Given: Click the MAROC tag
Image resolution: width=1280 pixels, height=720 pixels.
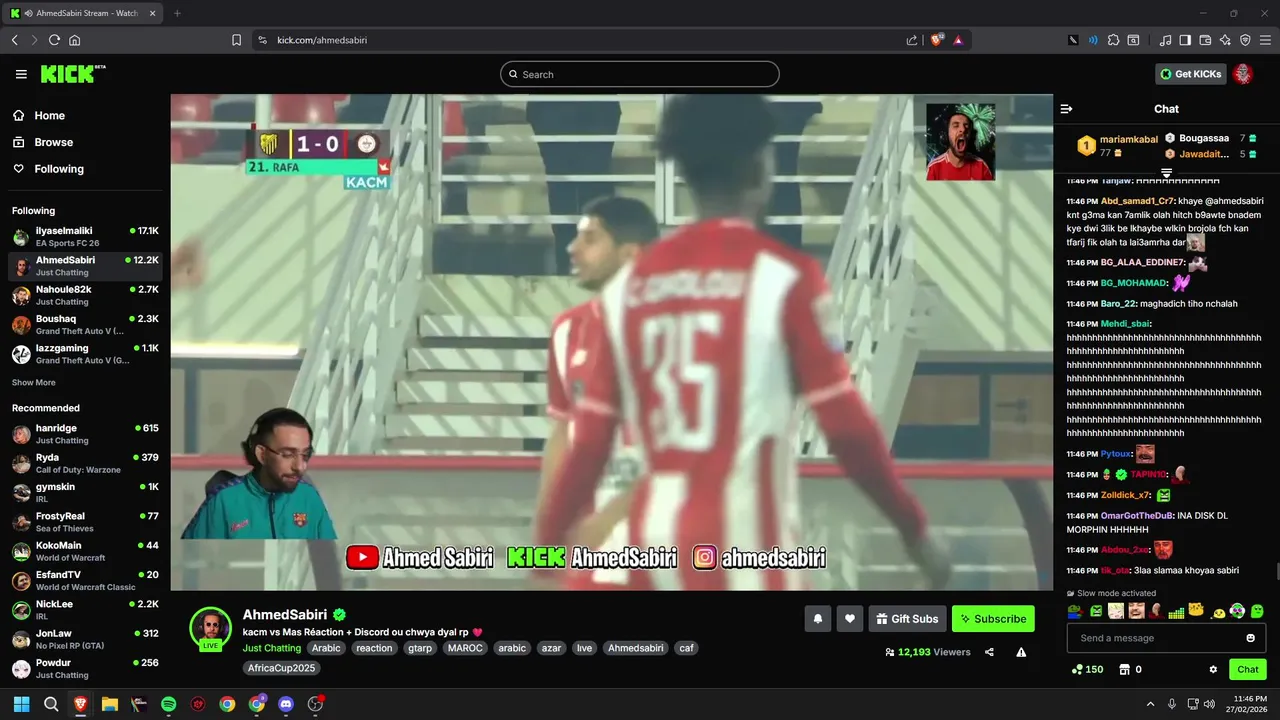Looking at the screenshot, I should [465, 648].
